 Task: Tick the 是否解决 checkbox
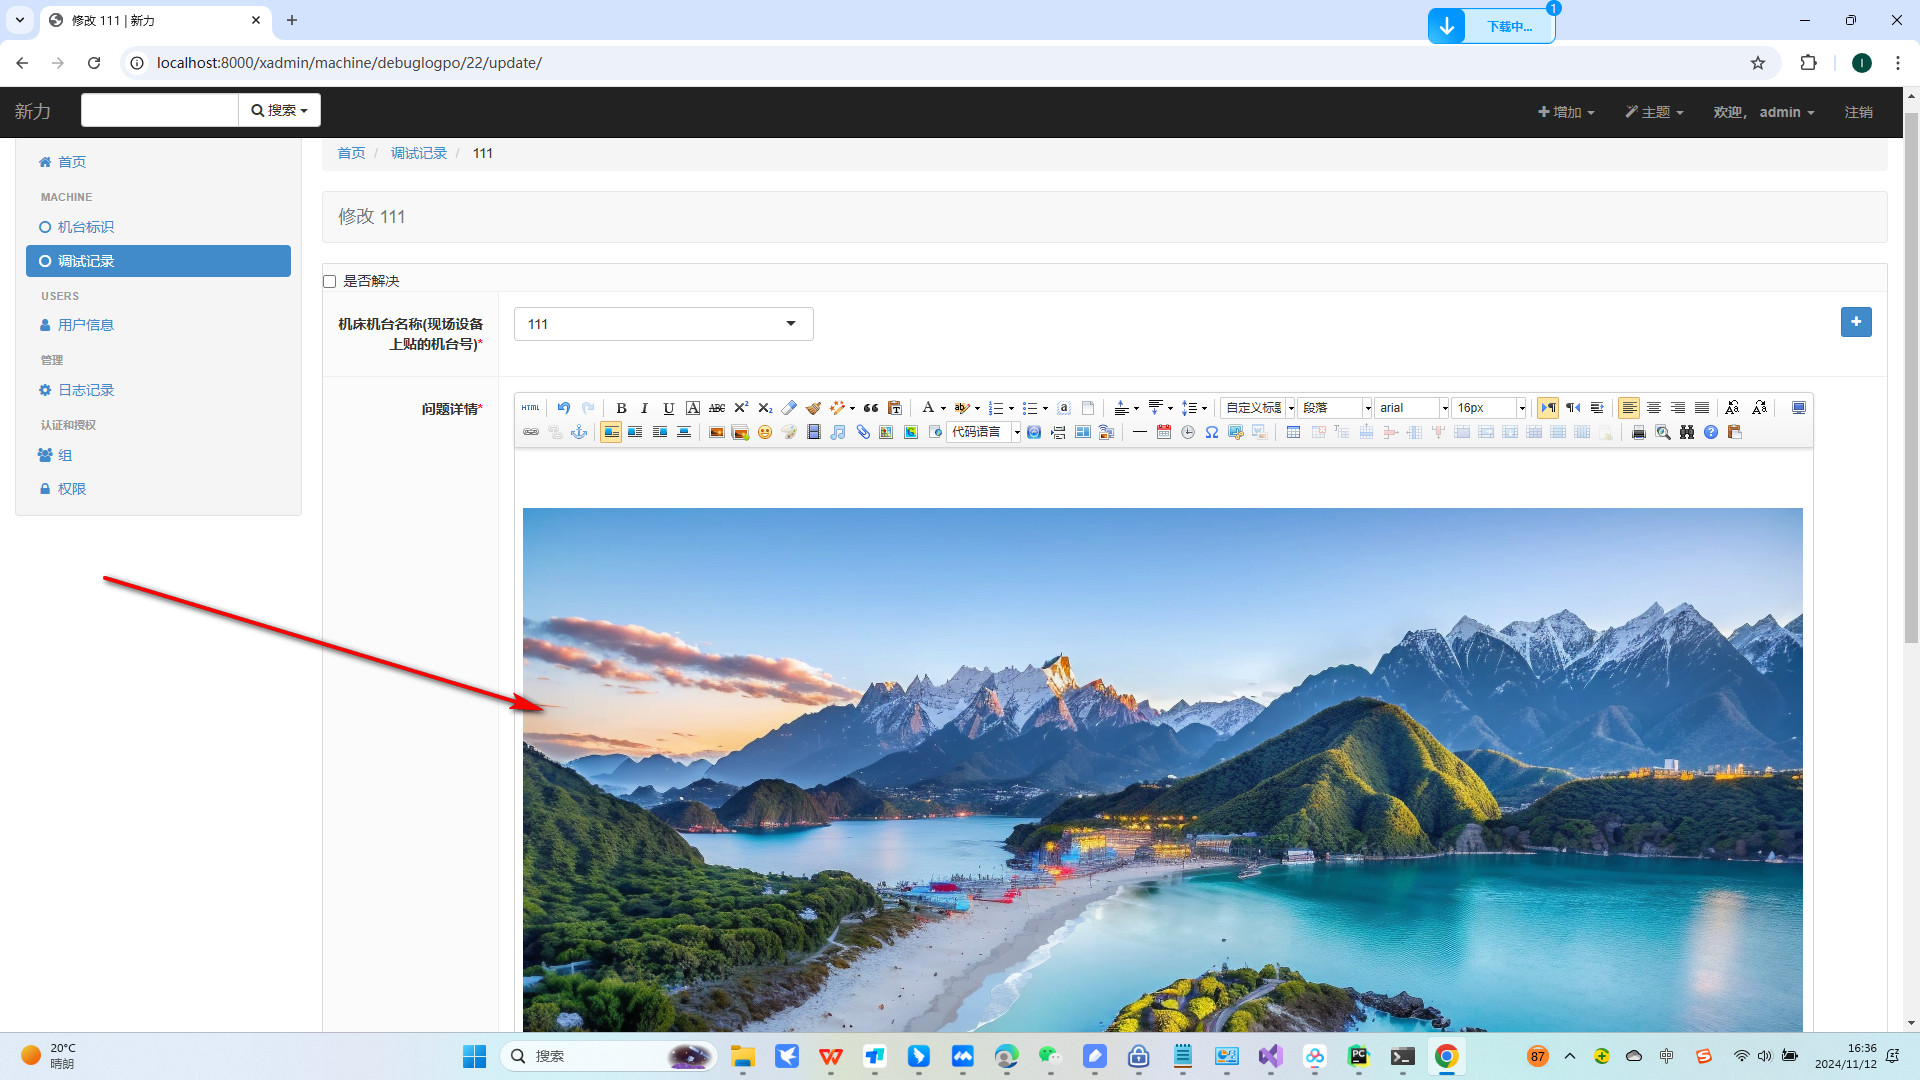tap(329, 281)
